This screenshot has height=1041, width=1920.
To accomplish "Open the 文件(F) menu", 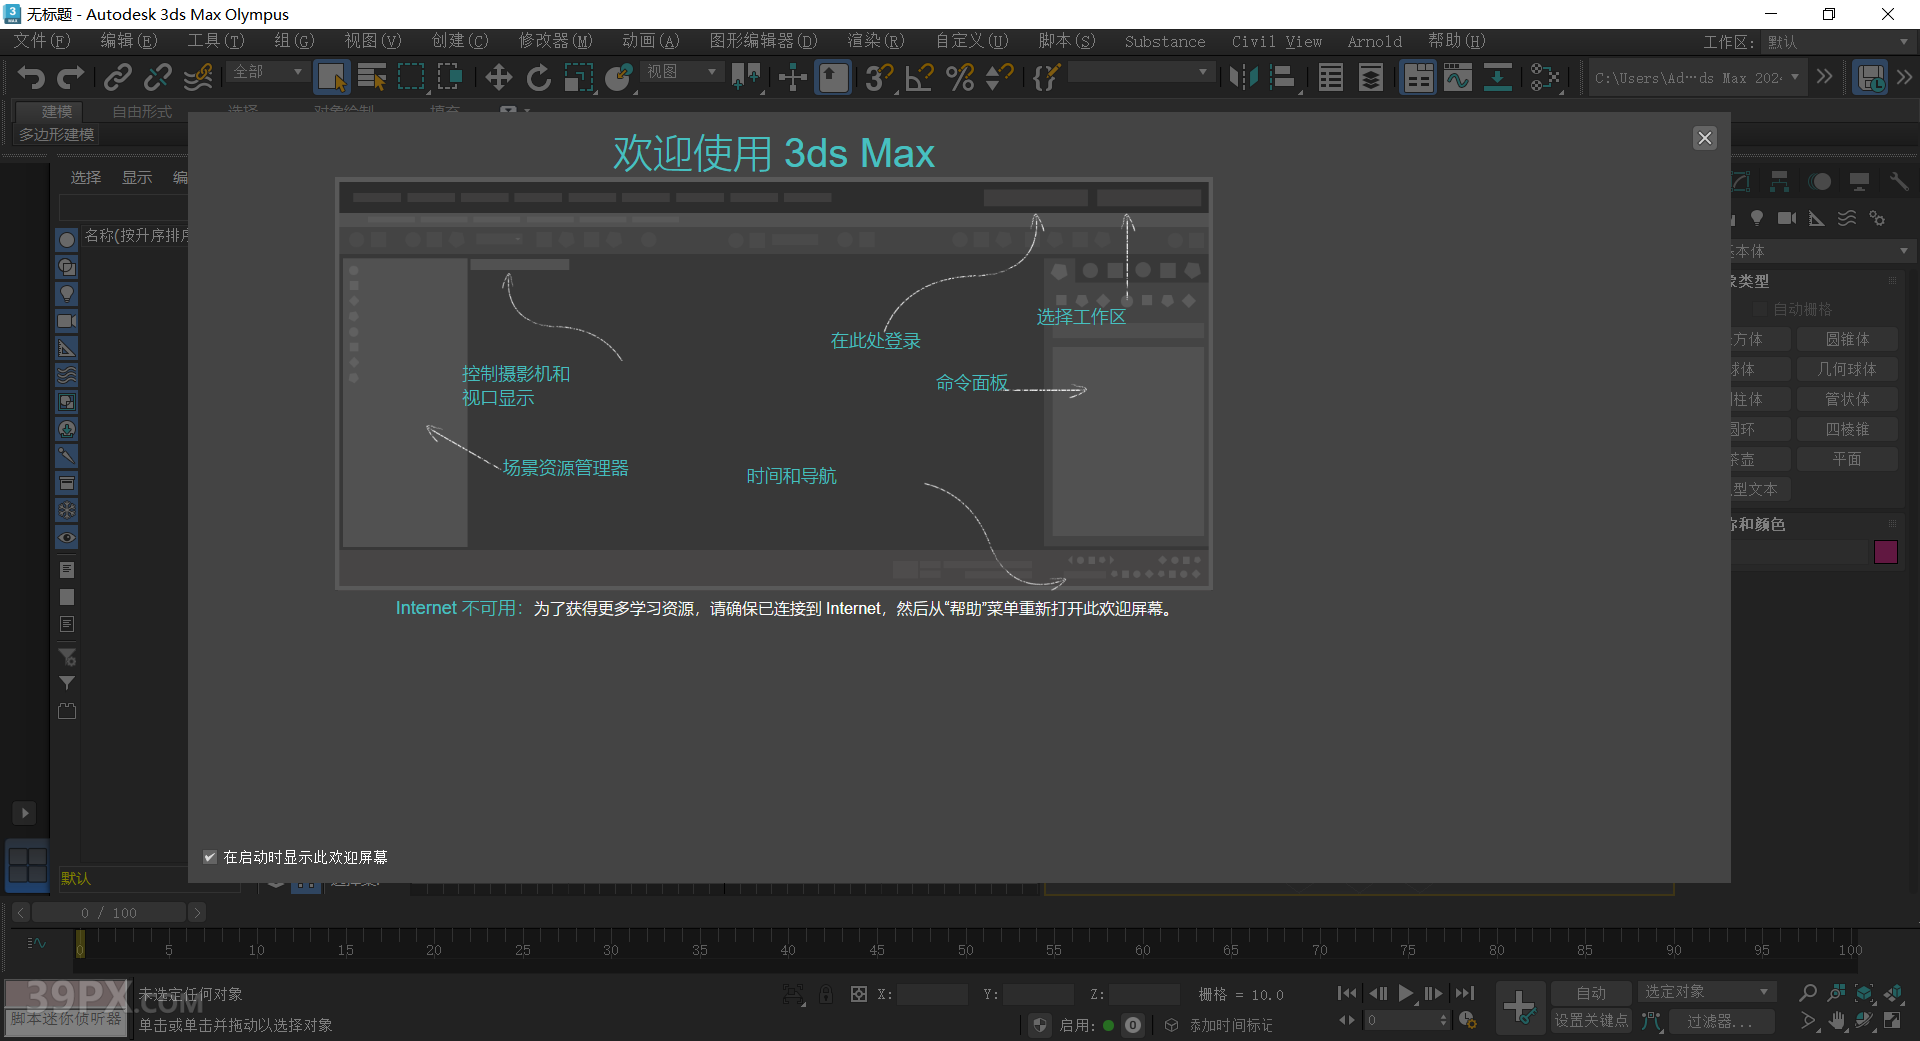I will (x=42, y=41).
